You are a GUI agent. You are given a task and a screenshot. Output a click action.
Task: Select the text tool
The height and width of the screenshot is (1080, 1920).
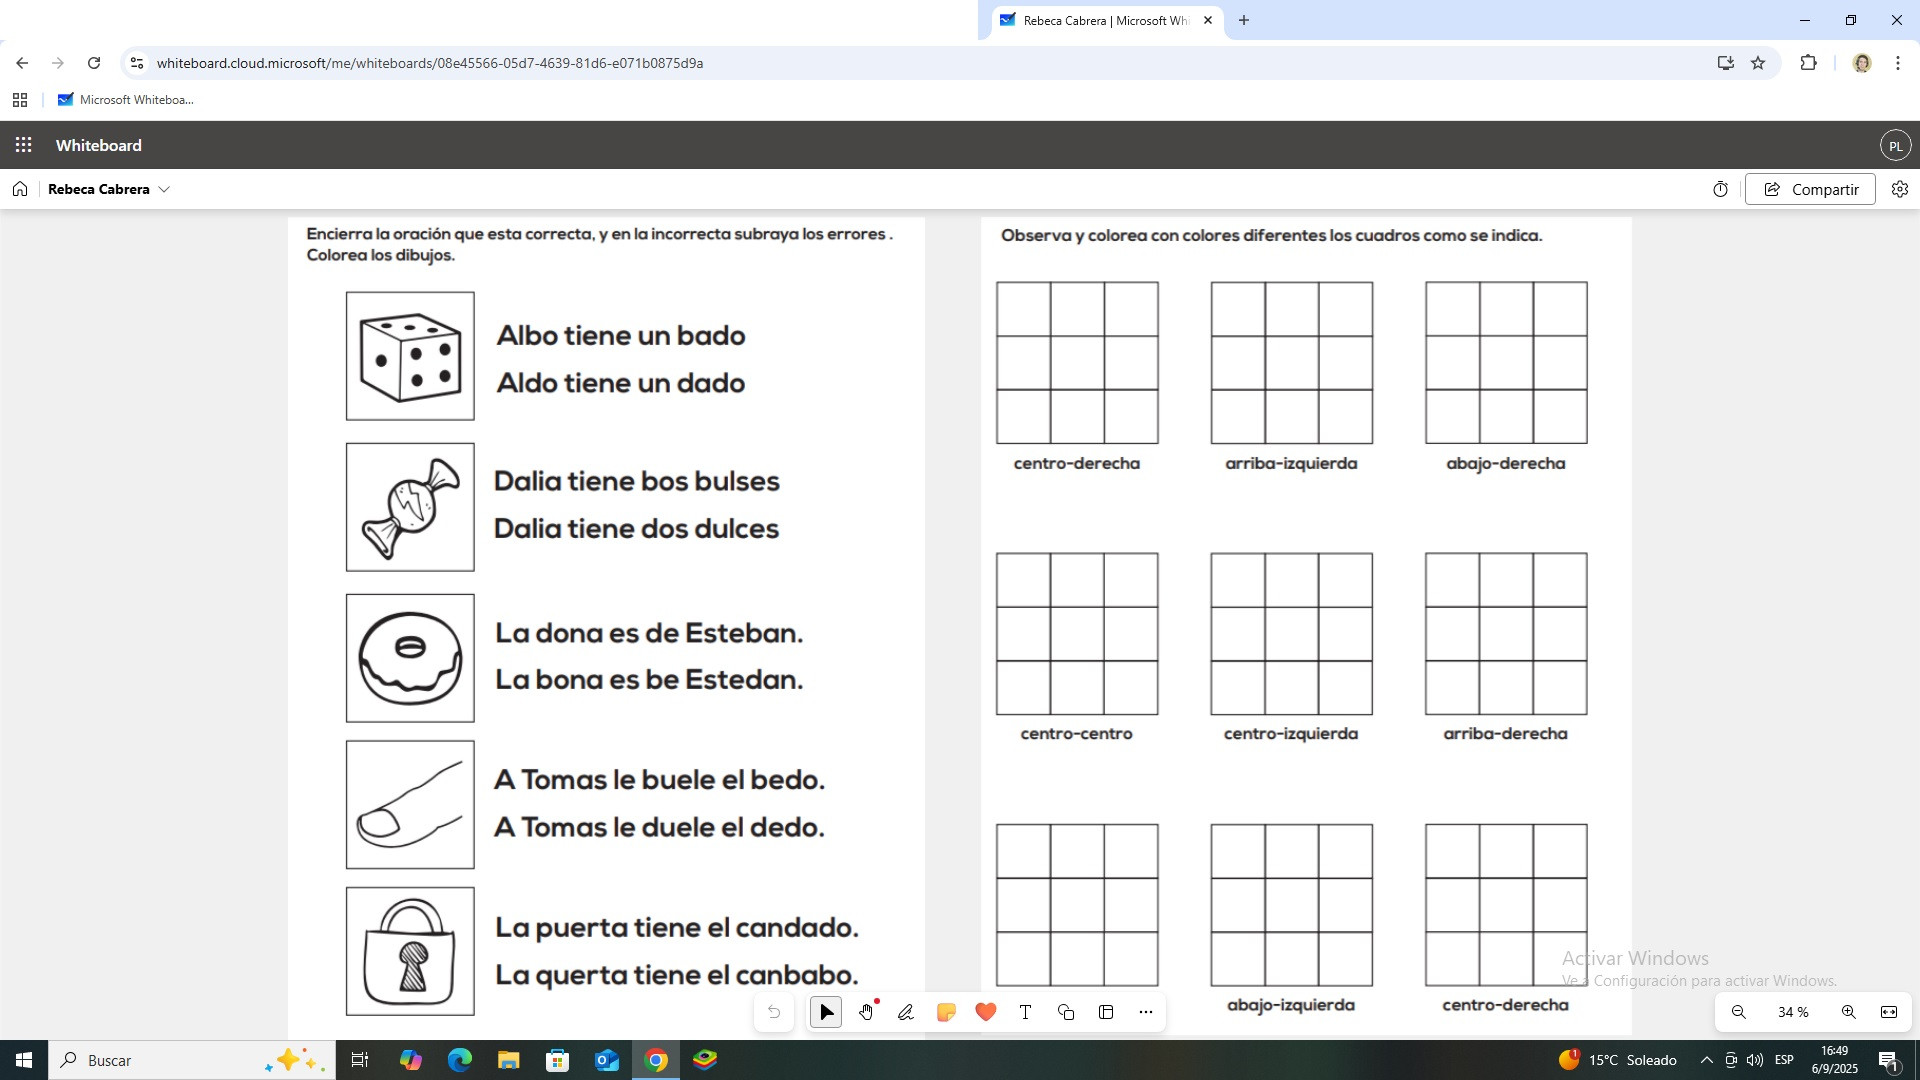1025,1012
